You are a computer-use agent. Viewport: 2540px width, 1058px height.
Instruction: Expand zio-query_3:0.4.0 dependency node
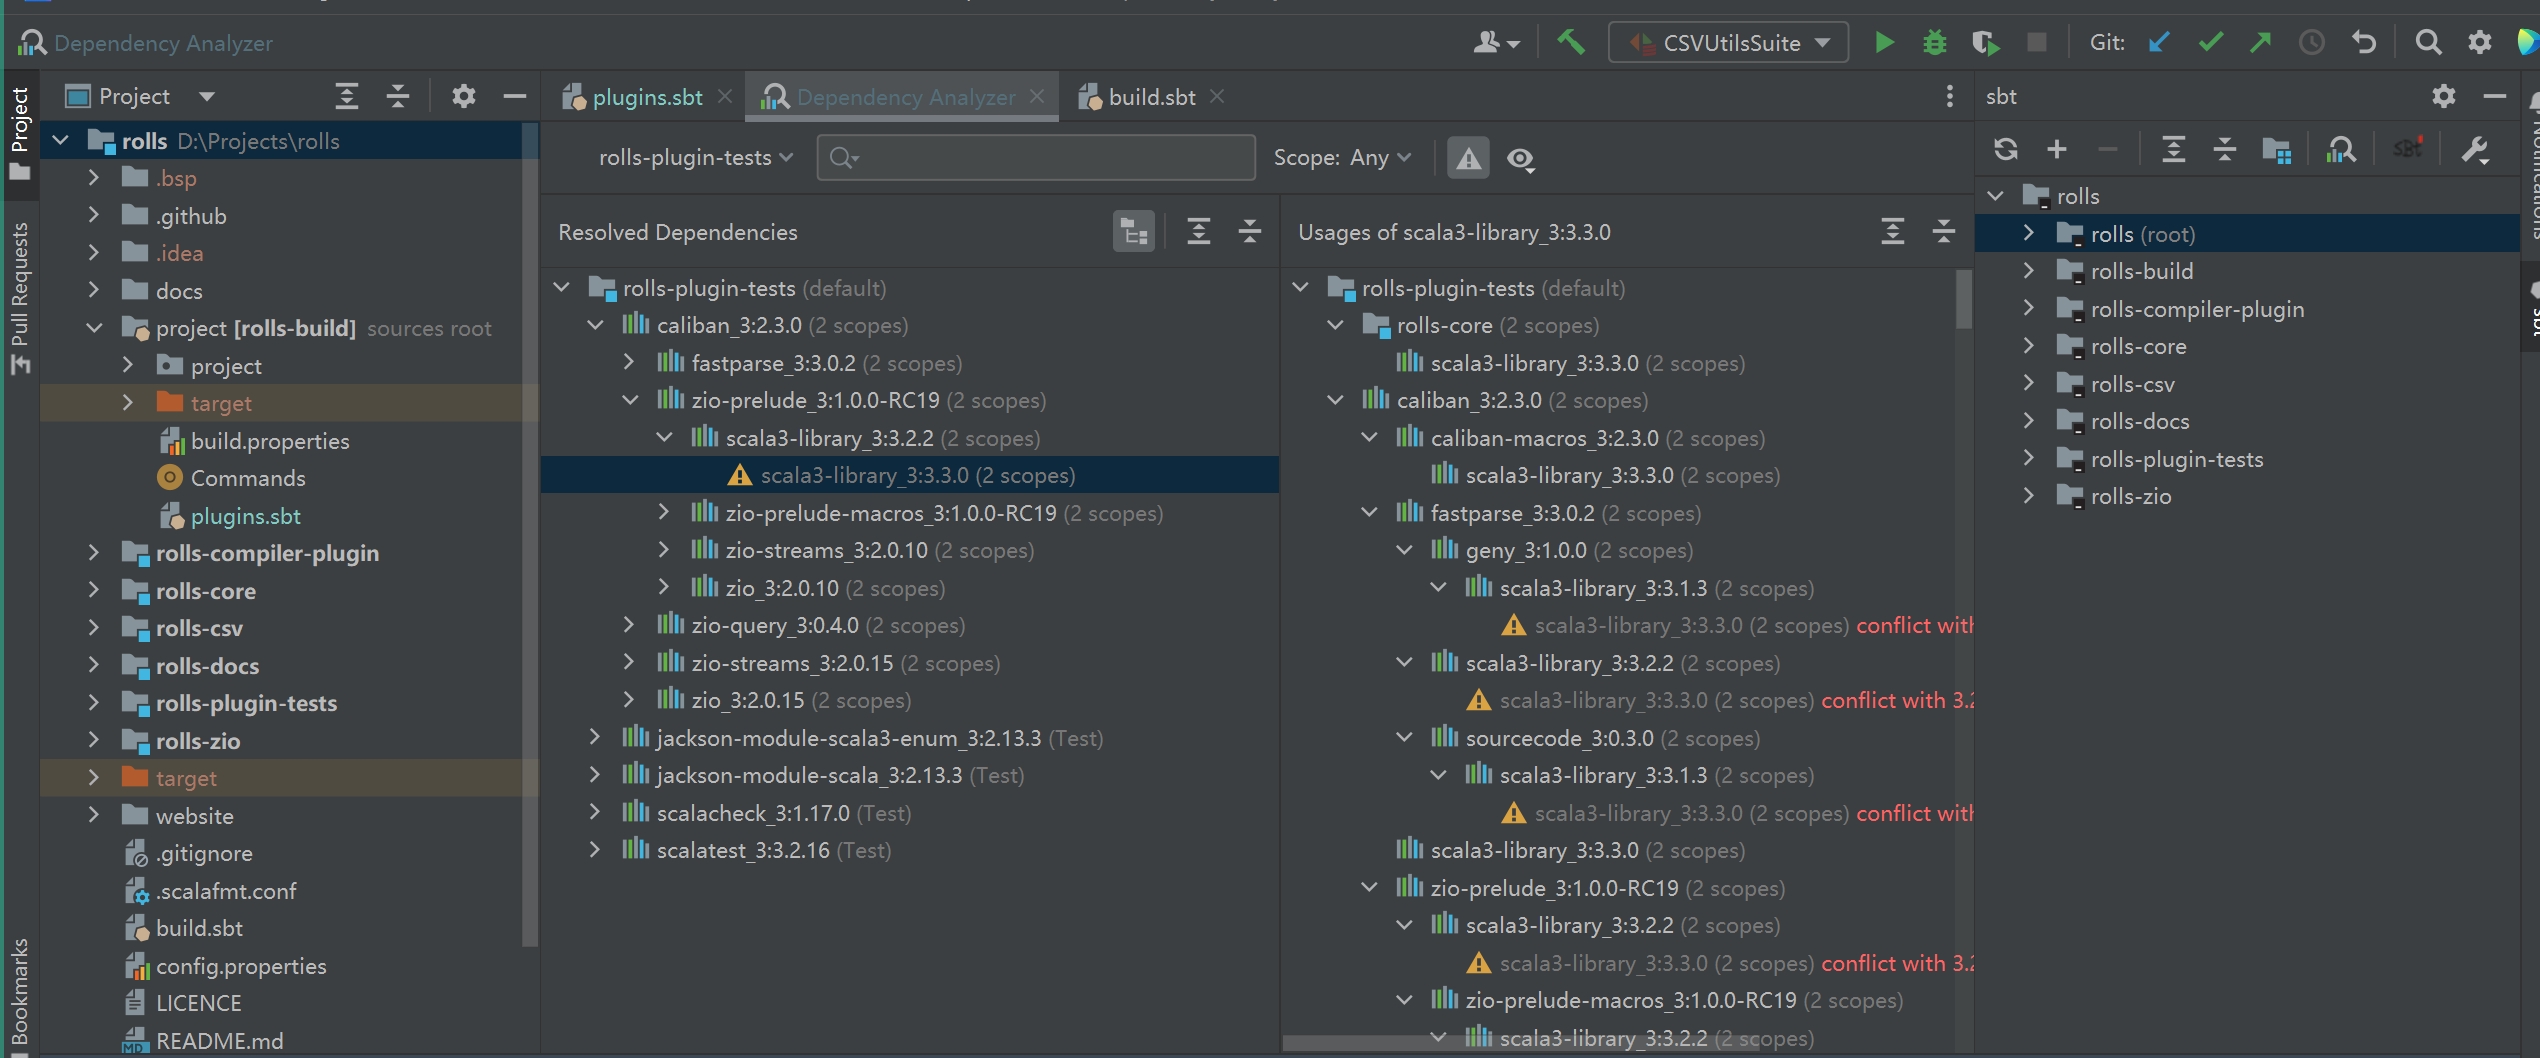(x=629, y=625)
